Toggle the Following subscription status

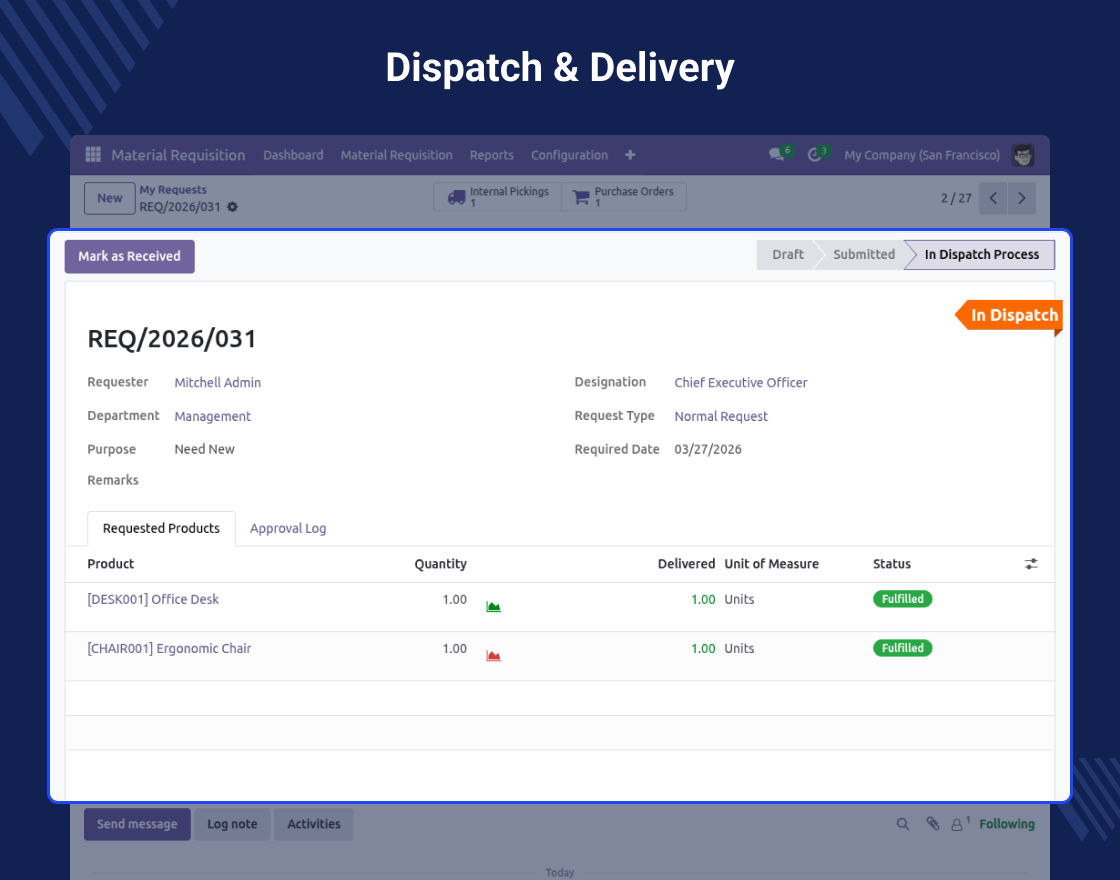(1006, 824)
